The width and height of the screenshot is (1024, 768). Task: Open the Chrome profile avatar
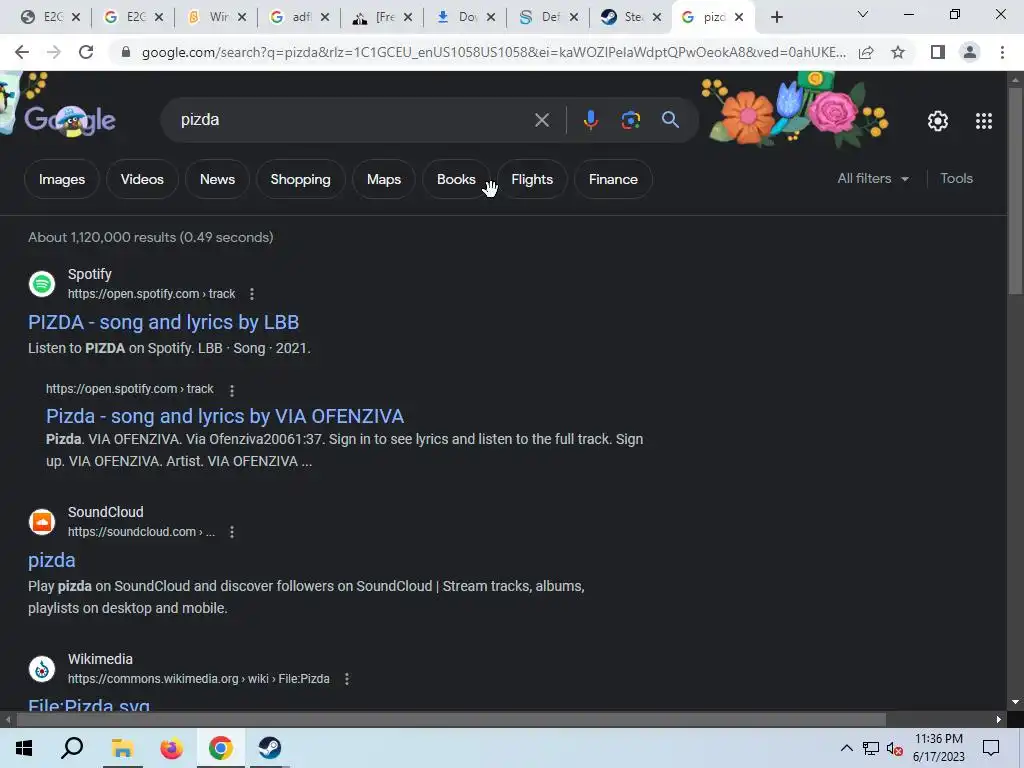[970, 52]
